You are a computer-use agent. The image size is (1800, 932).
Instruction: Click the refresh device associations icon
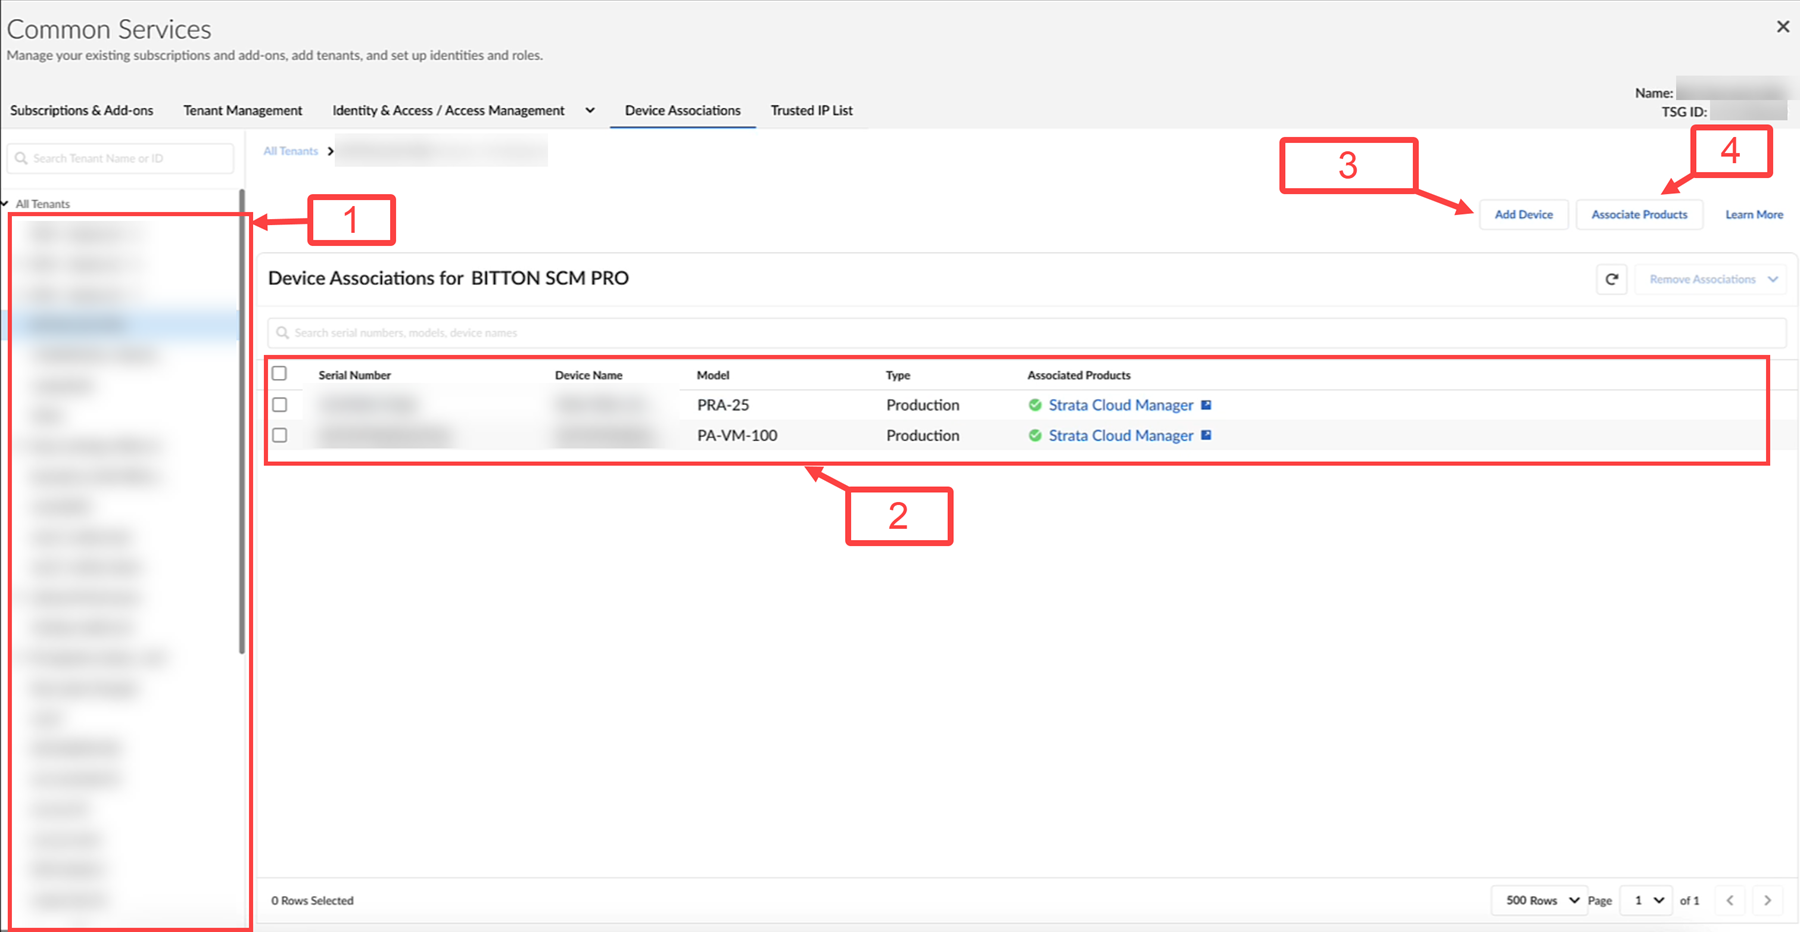coord(1611,280)
